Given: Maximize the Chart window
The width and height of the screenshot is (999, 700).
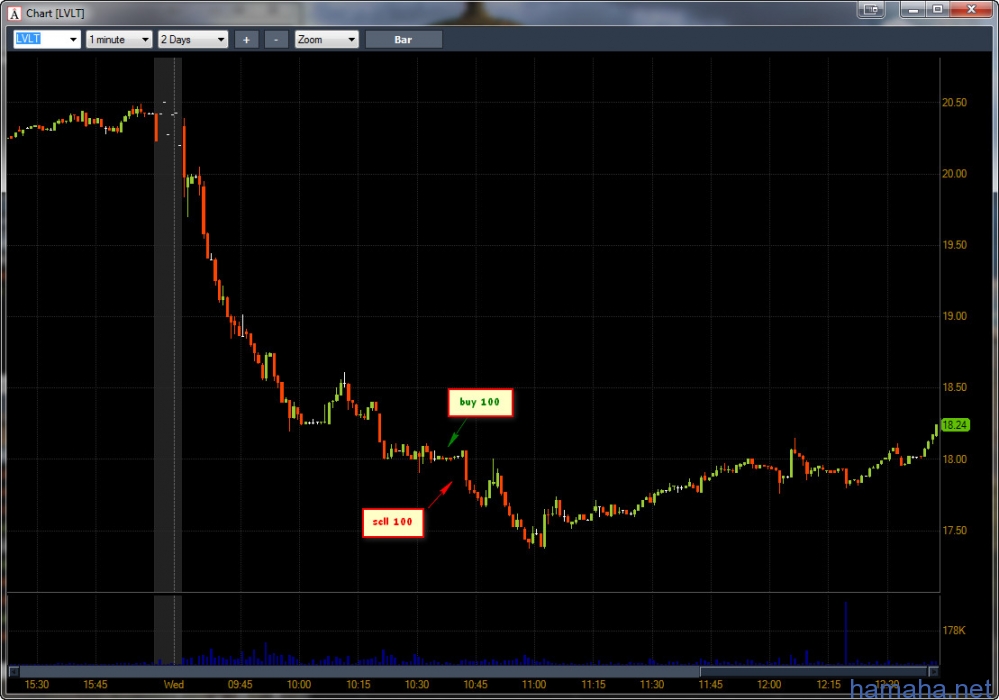Looking at the screenshot, I should click(x=938, y=10).
